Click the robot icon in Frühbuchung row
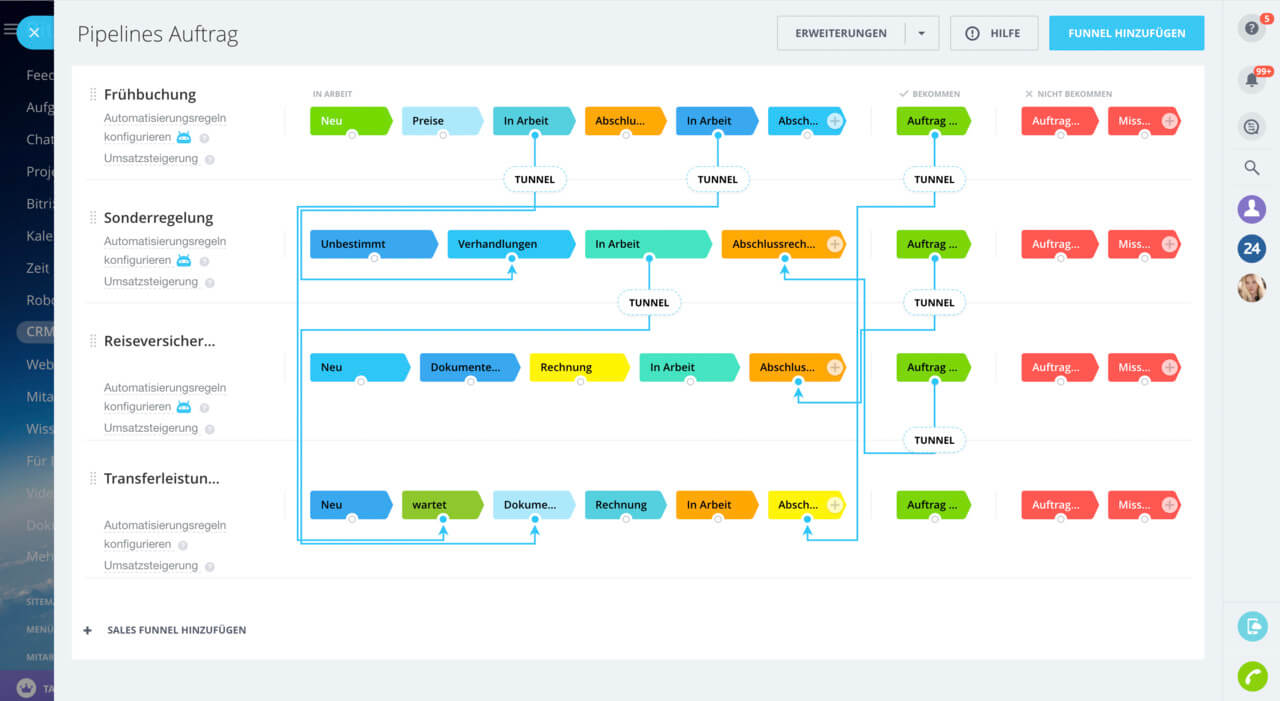The width and height of the screenshot is (1280, 701). (x=184, y=137)
